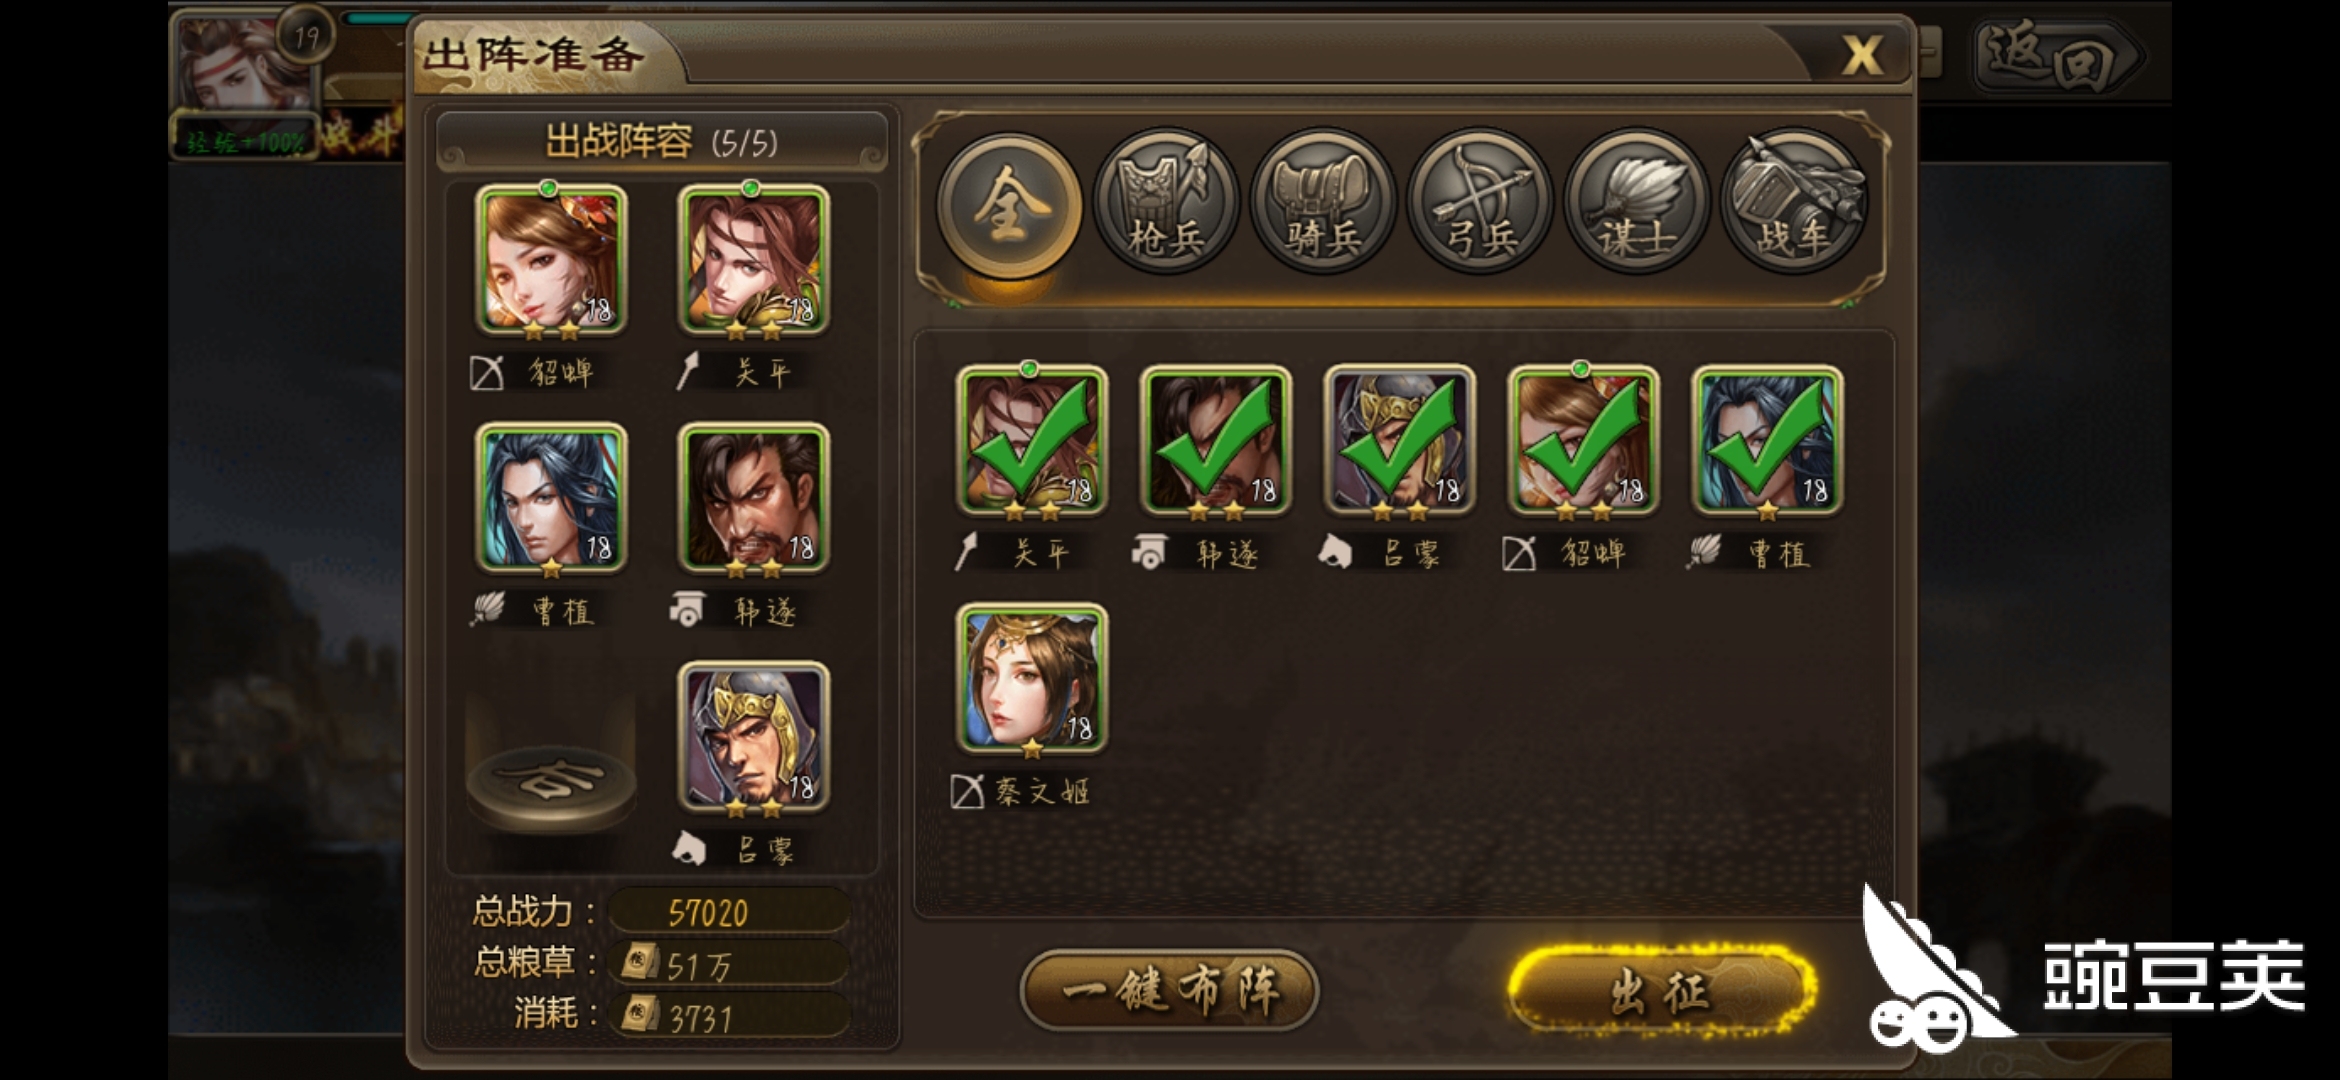Select the 全 (all) troop filter
The image size is (2340, 1080).
pyautogui.click(x=1008, y=205)
